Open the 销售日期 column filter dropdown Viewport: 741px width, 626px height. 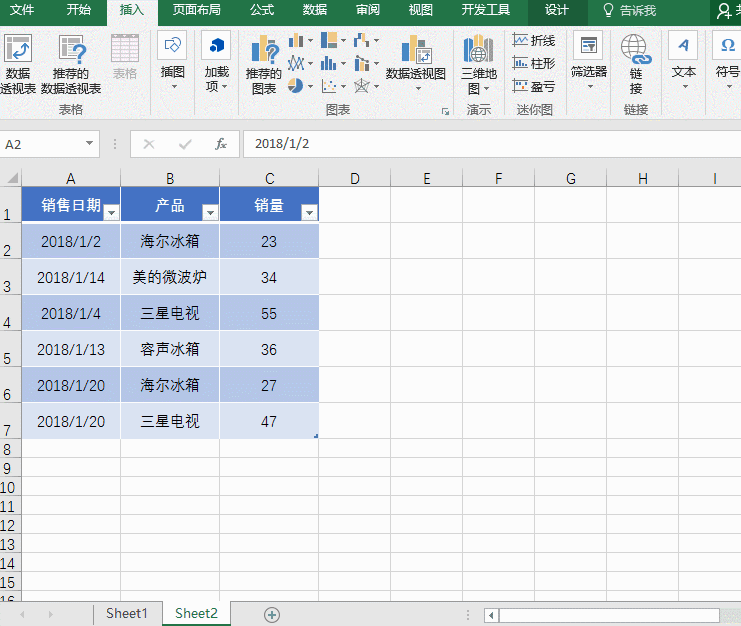tap(111, 212)
